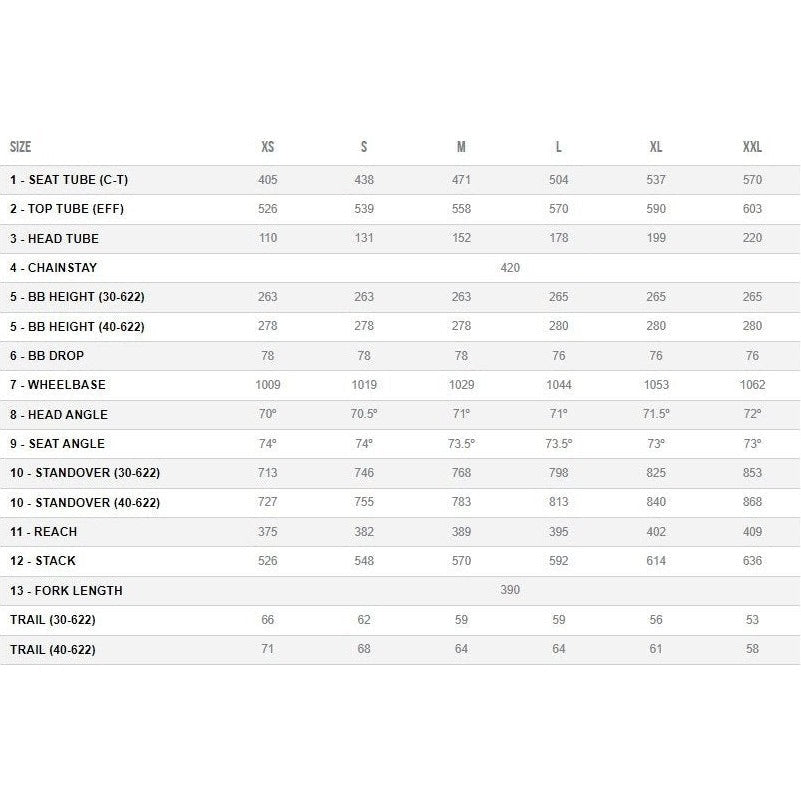Click the '6 - BB DROP' row label
The height and width of the screenshot is (801, 801).
[x=50, y=356]
